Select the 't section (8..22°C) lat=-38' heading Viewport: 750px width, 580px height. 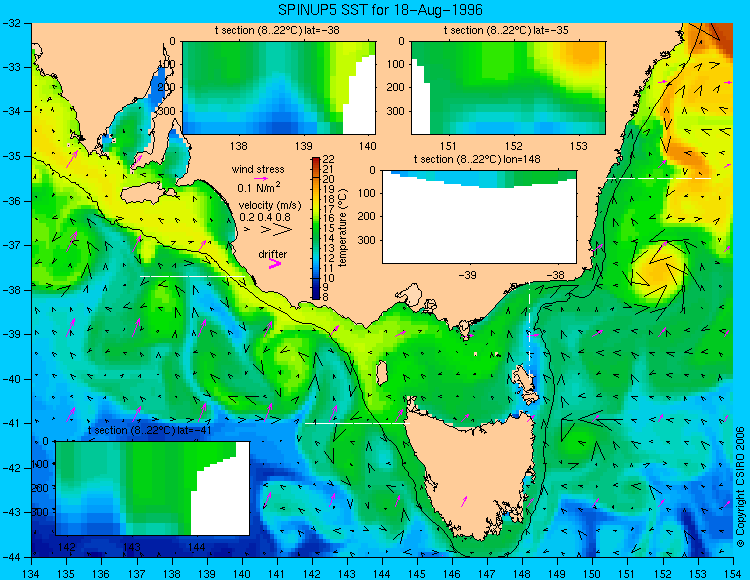(x=277, y=31)
